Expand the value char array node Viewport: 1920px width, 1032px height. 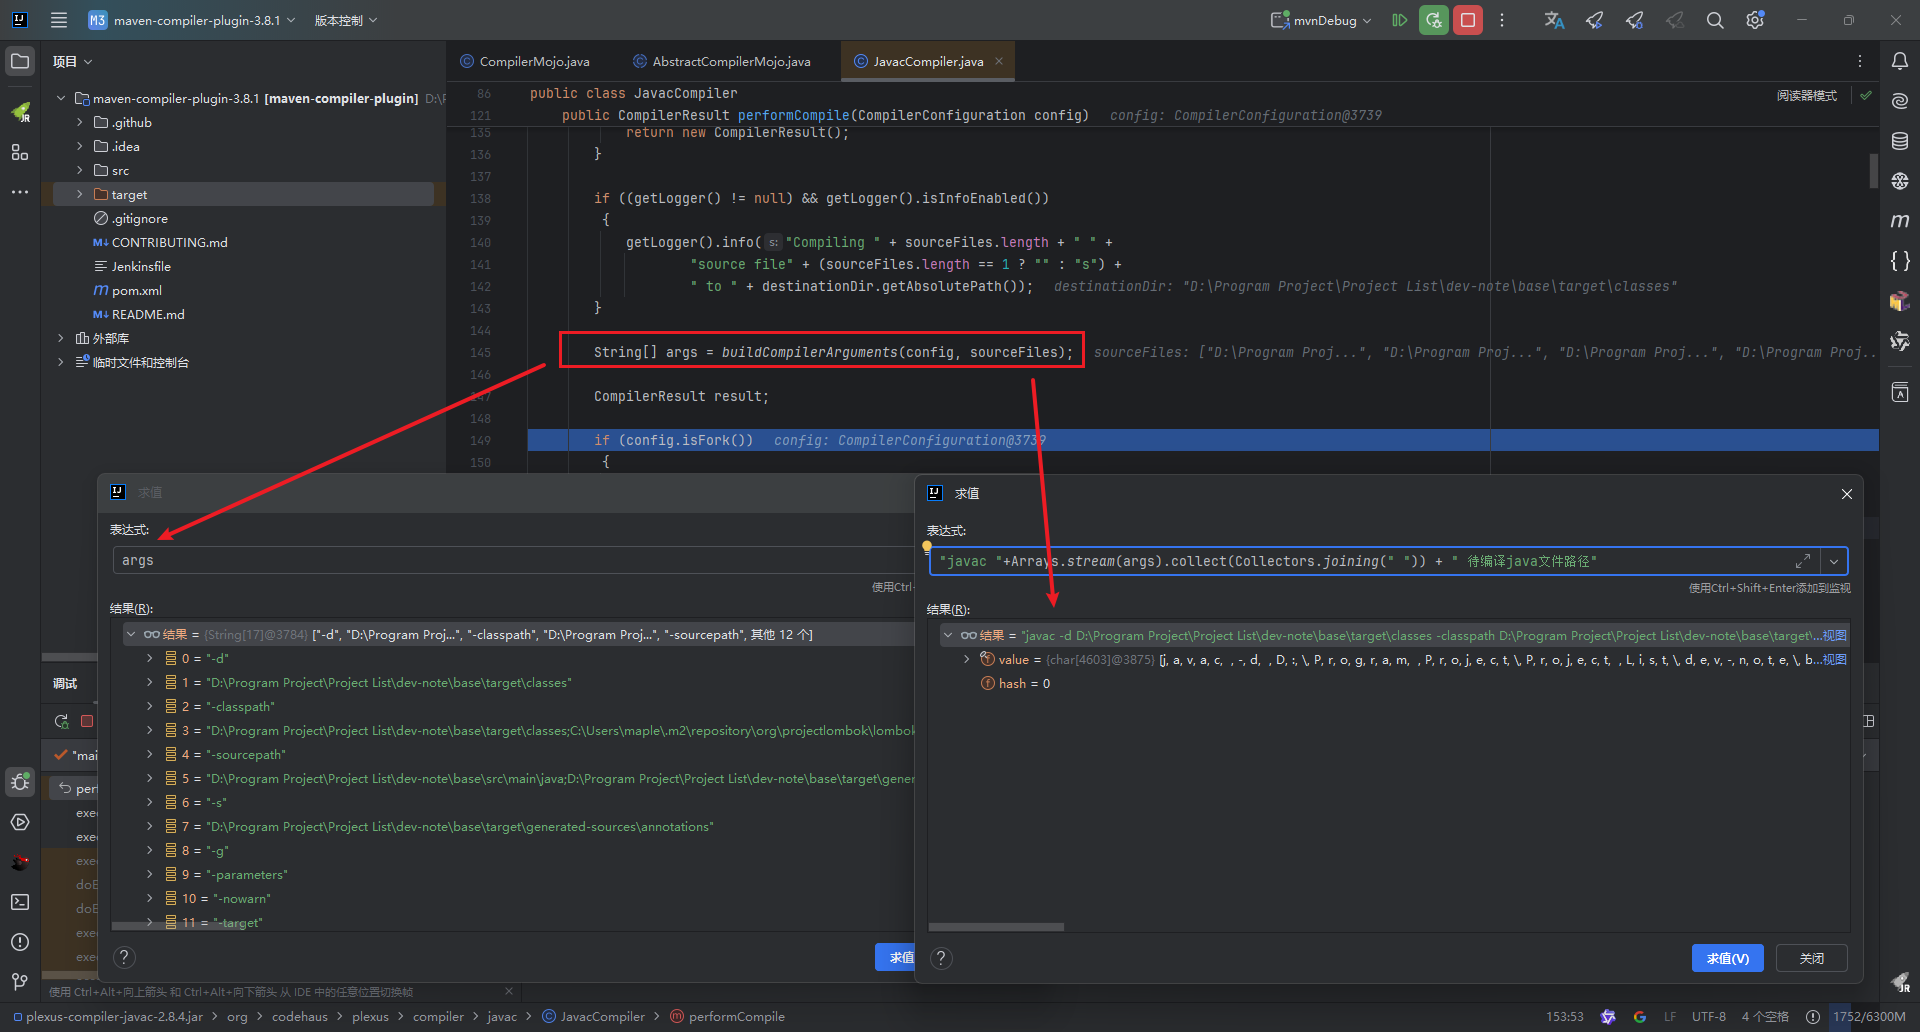click(966, 659)
